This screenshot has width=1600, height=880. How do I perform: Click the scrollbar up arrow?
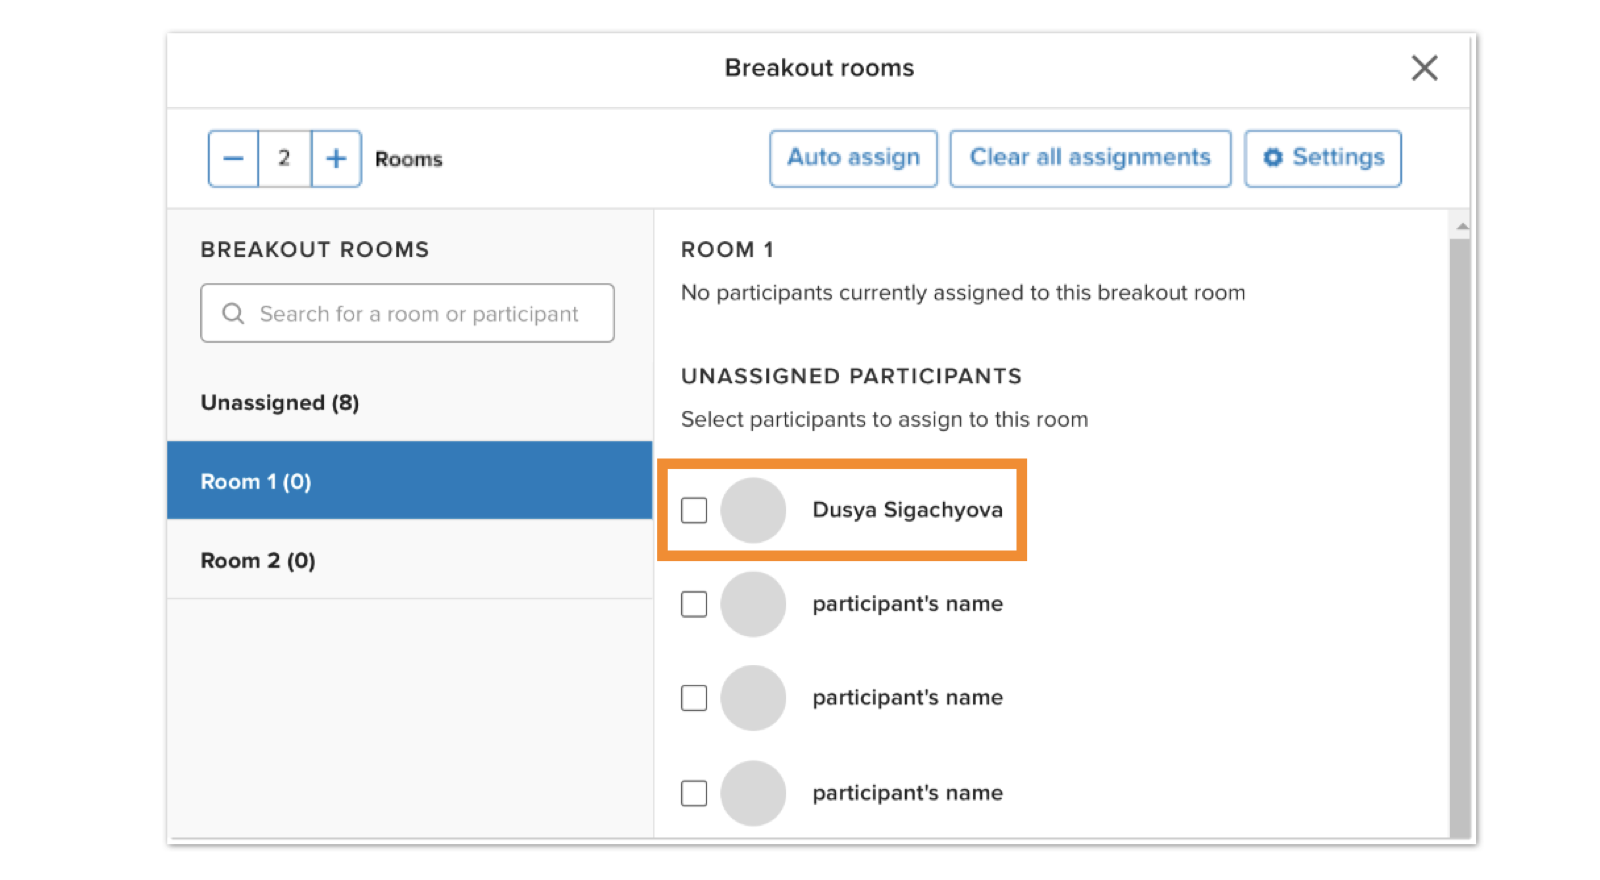[1462, 227]
